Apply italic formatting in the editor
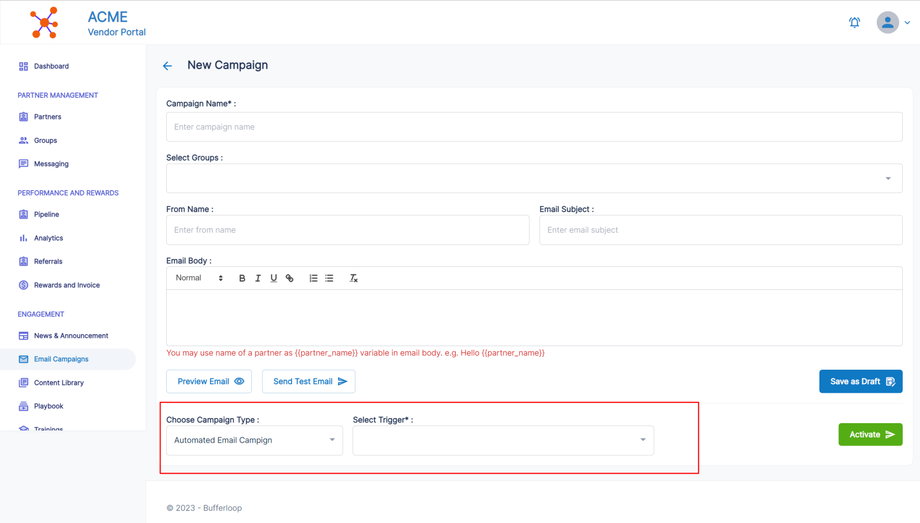The height and width of the screenshot is (523, 920). 258,279
